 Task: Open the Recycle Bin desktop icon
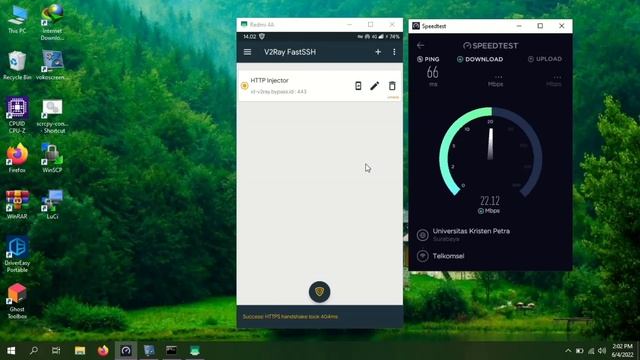pos(17,65)
